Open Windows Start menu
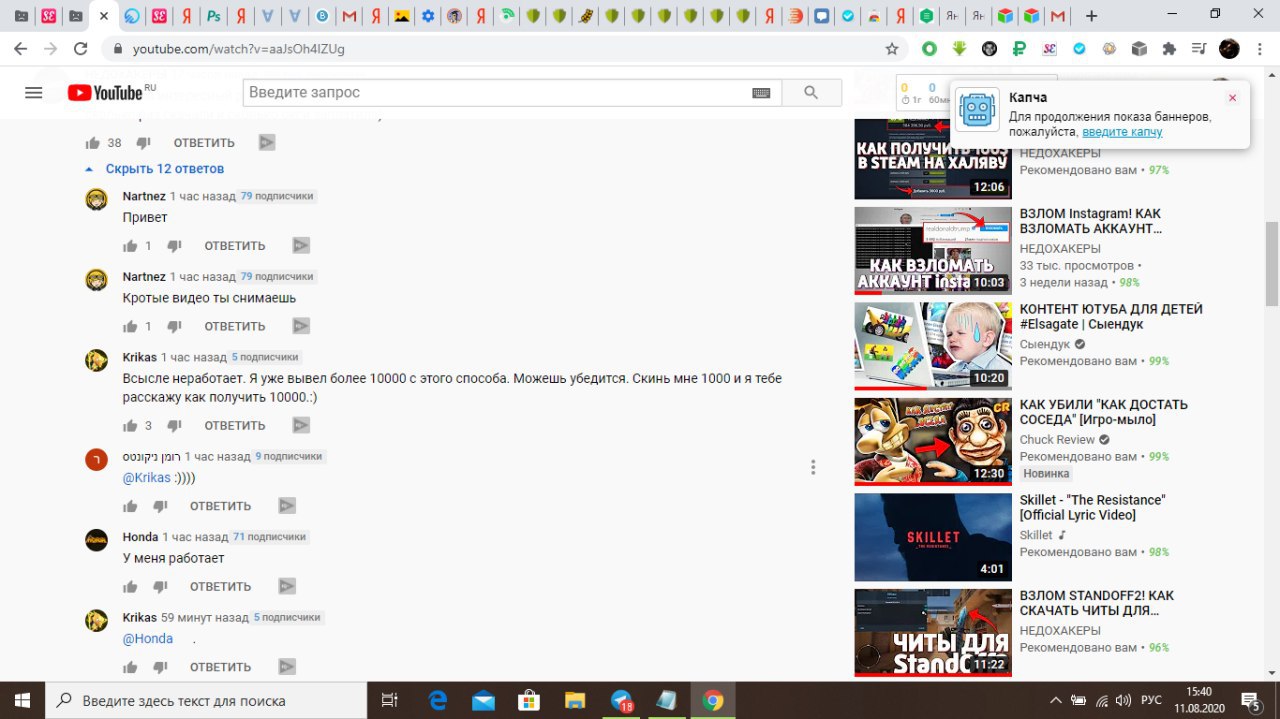1280x719 pixels. point(23,700)
